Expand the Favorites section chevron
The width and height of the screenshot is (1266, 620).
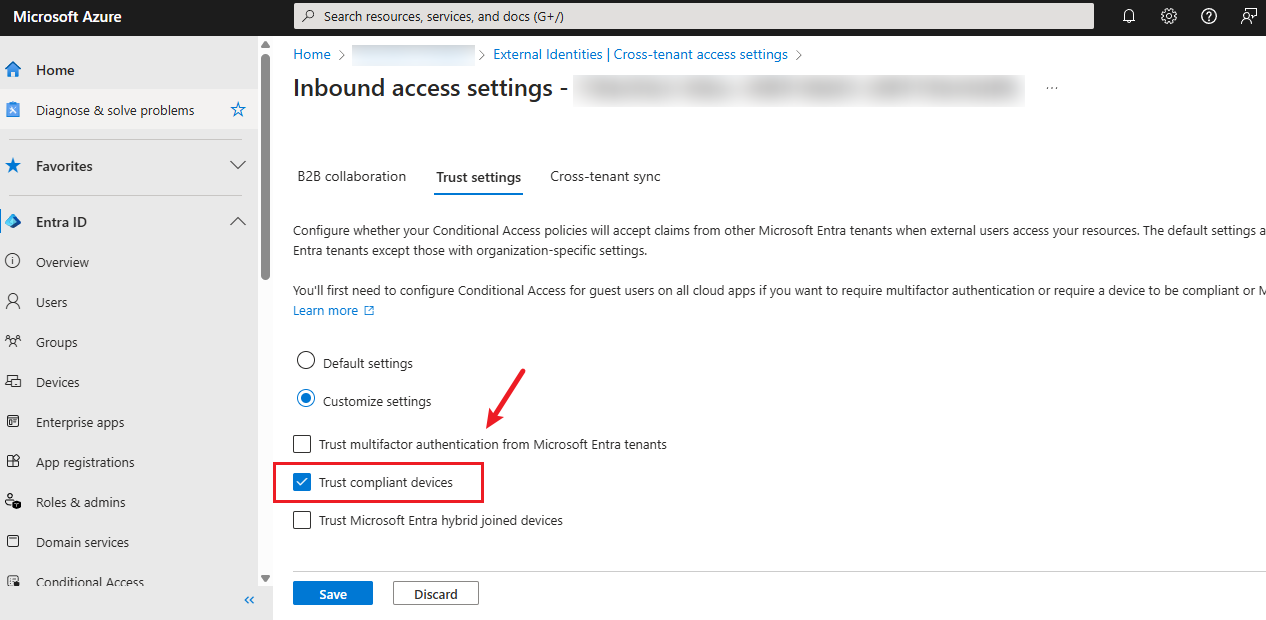(x=238, y=165)
